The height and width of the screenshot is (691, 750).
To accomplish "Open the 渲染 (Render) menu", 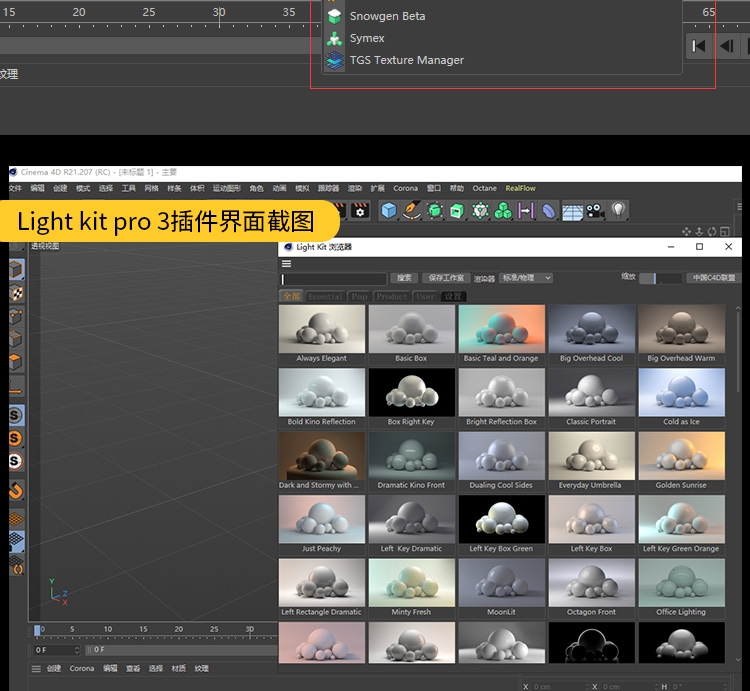I will [x=354, y=188].
